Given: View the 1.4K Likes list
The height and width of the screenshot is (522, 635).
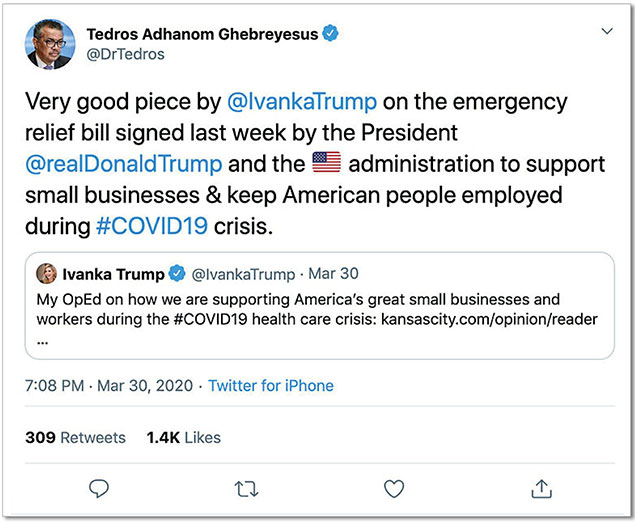Looking at the screenshot, I should coord(183,437).
